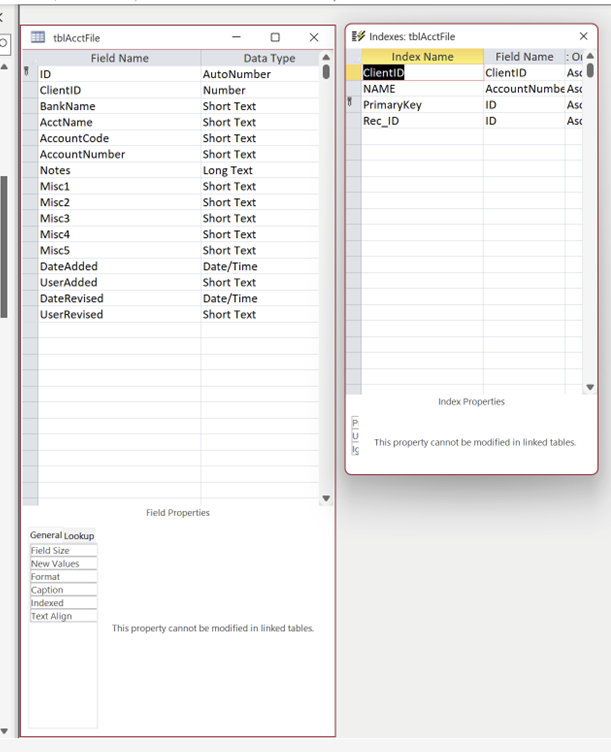Select the NAME index name
611x752 pixels.
pyautogui.click(x=422, y=89)
